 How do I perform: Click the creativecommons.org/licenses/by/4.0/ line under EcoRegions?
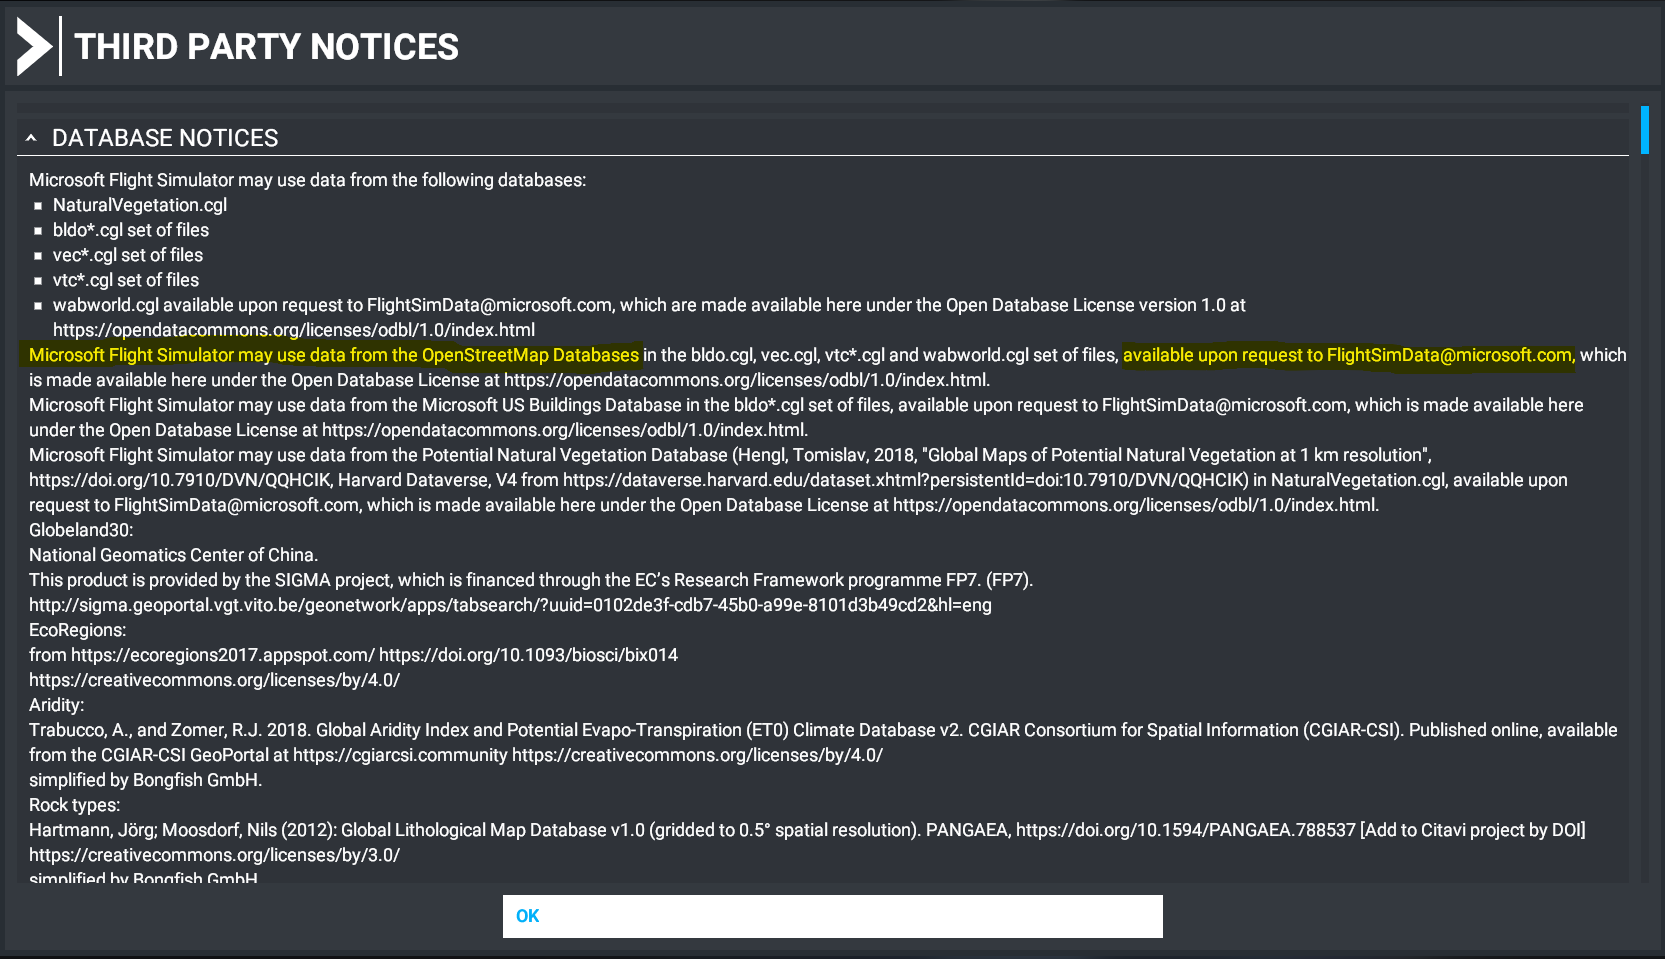tap(214, 680)
